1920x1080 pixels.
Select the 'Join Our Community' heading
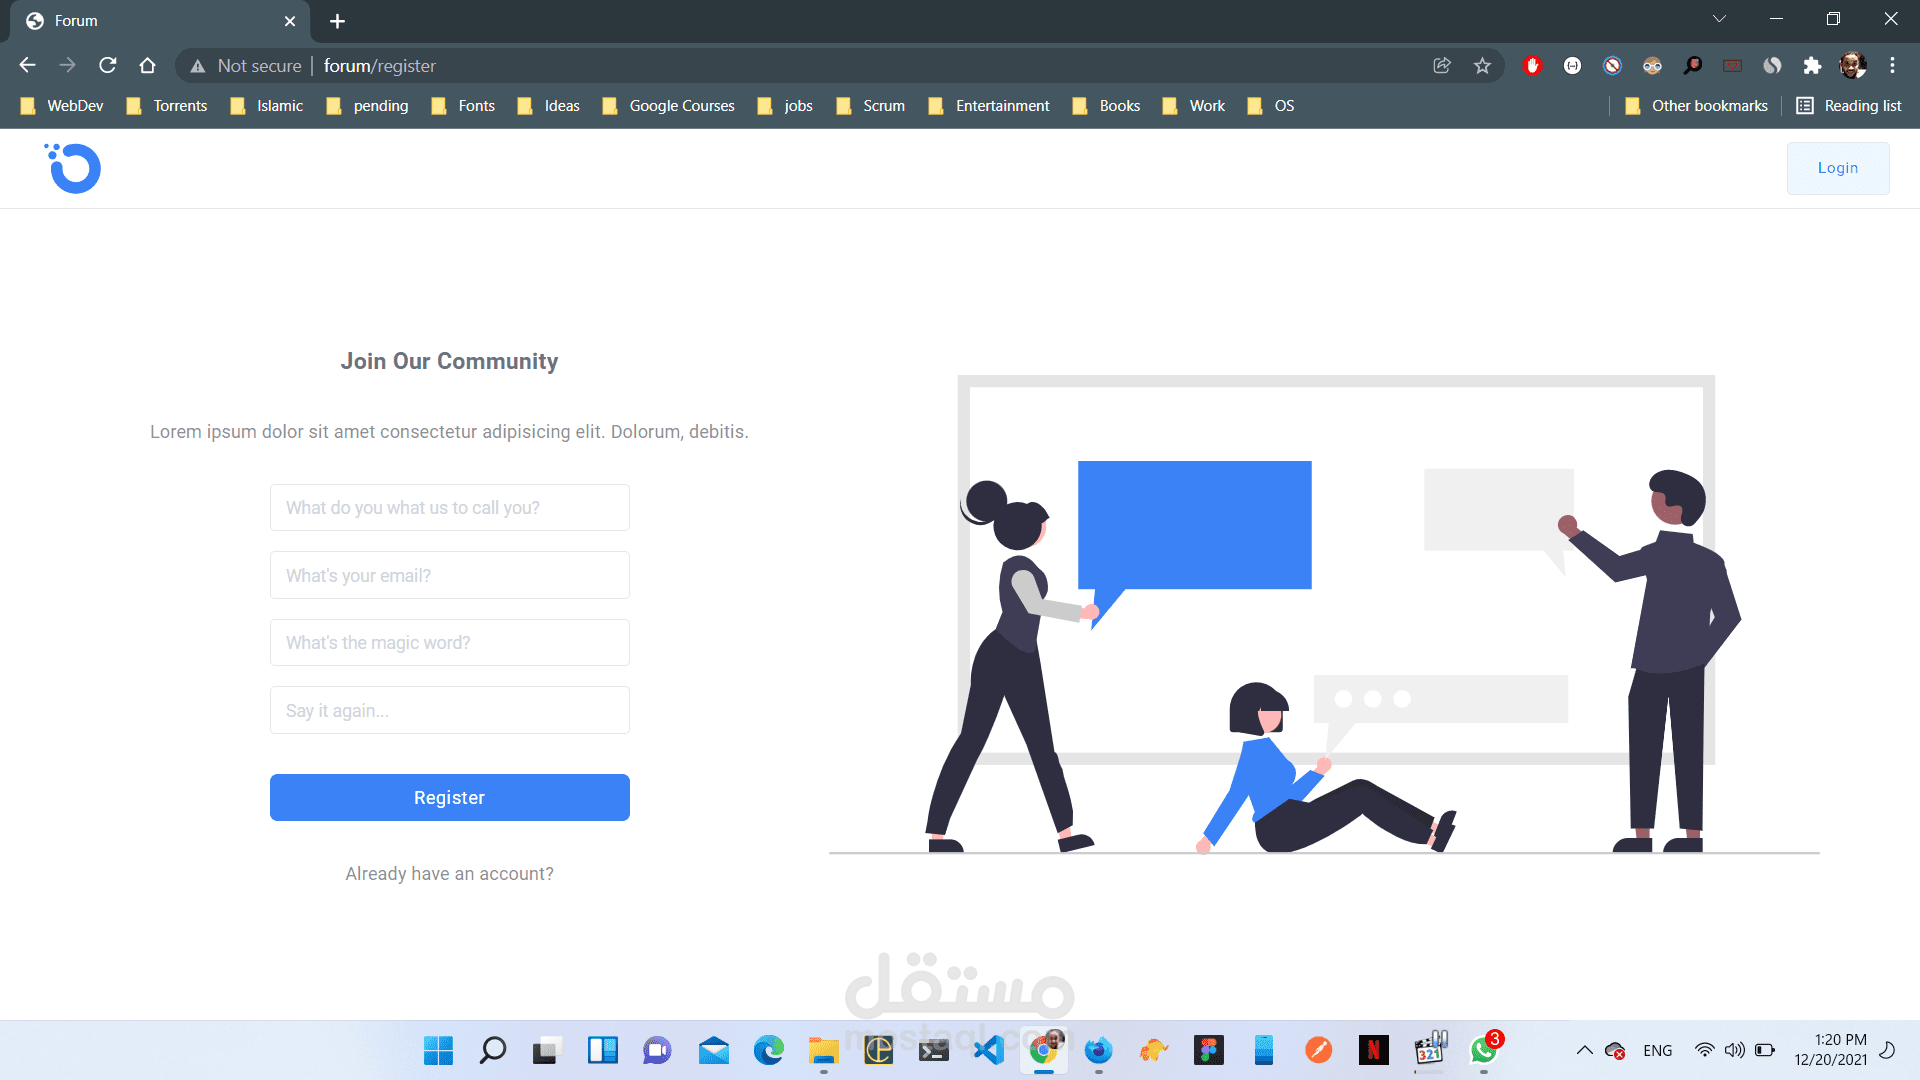[449, 361]
